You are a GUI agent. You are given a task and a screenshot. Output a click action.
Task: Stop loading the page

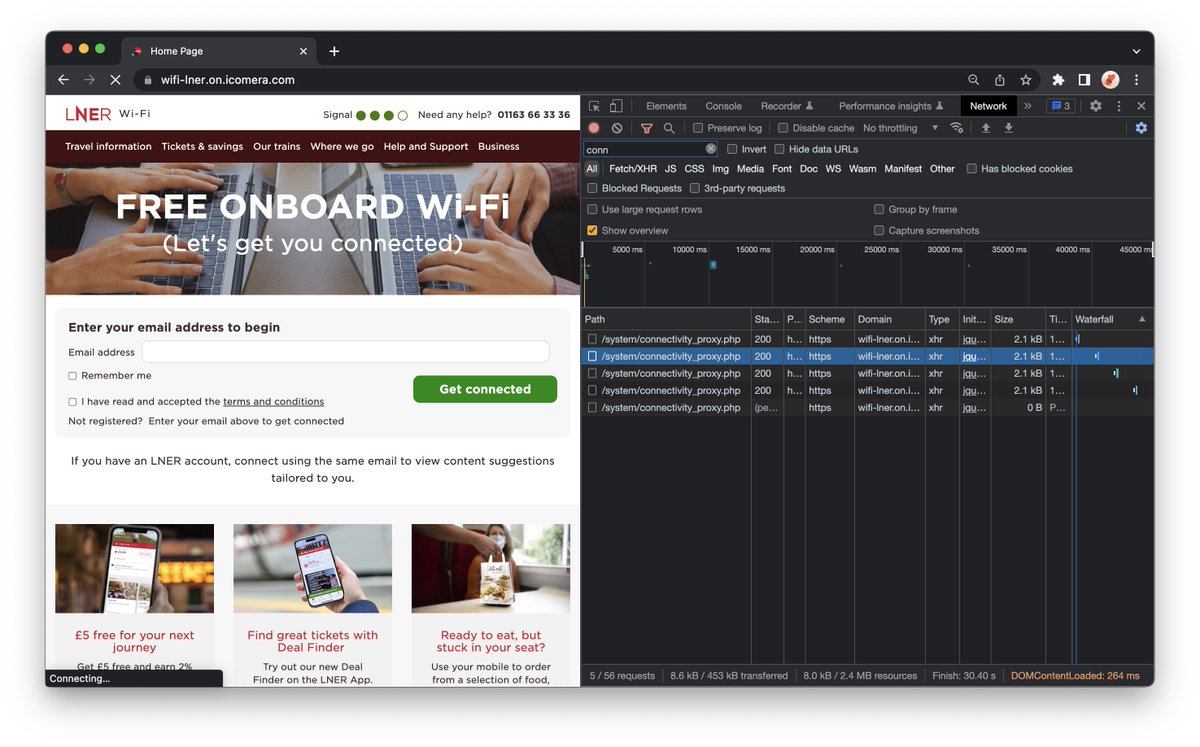115,80
